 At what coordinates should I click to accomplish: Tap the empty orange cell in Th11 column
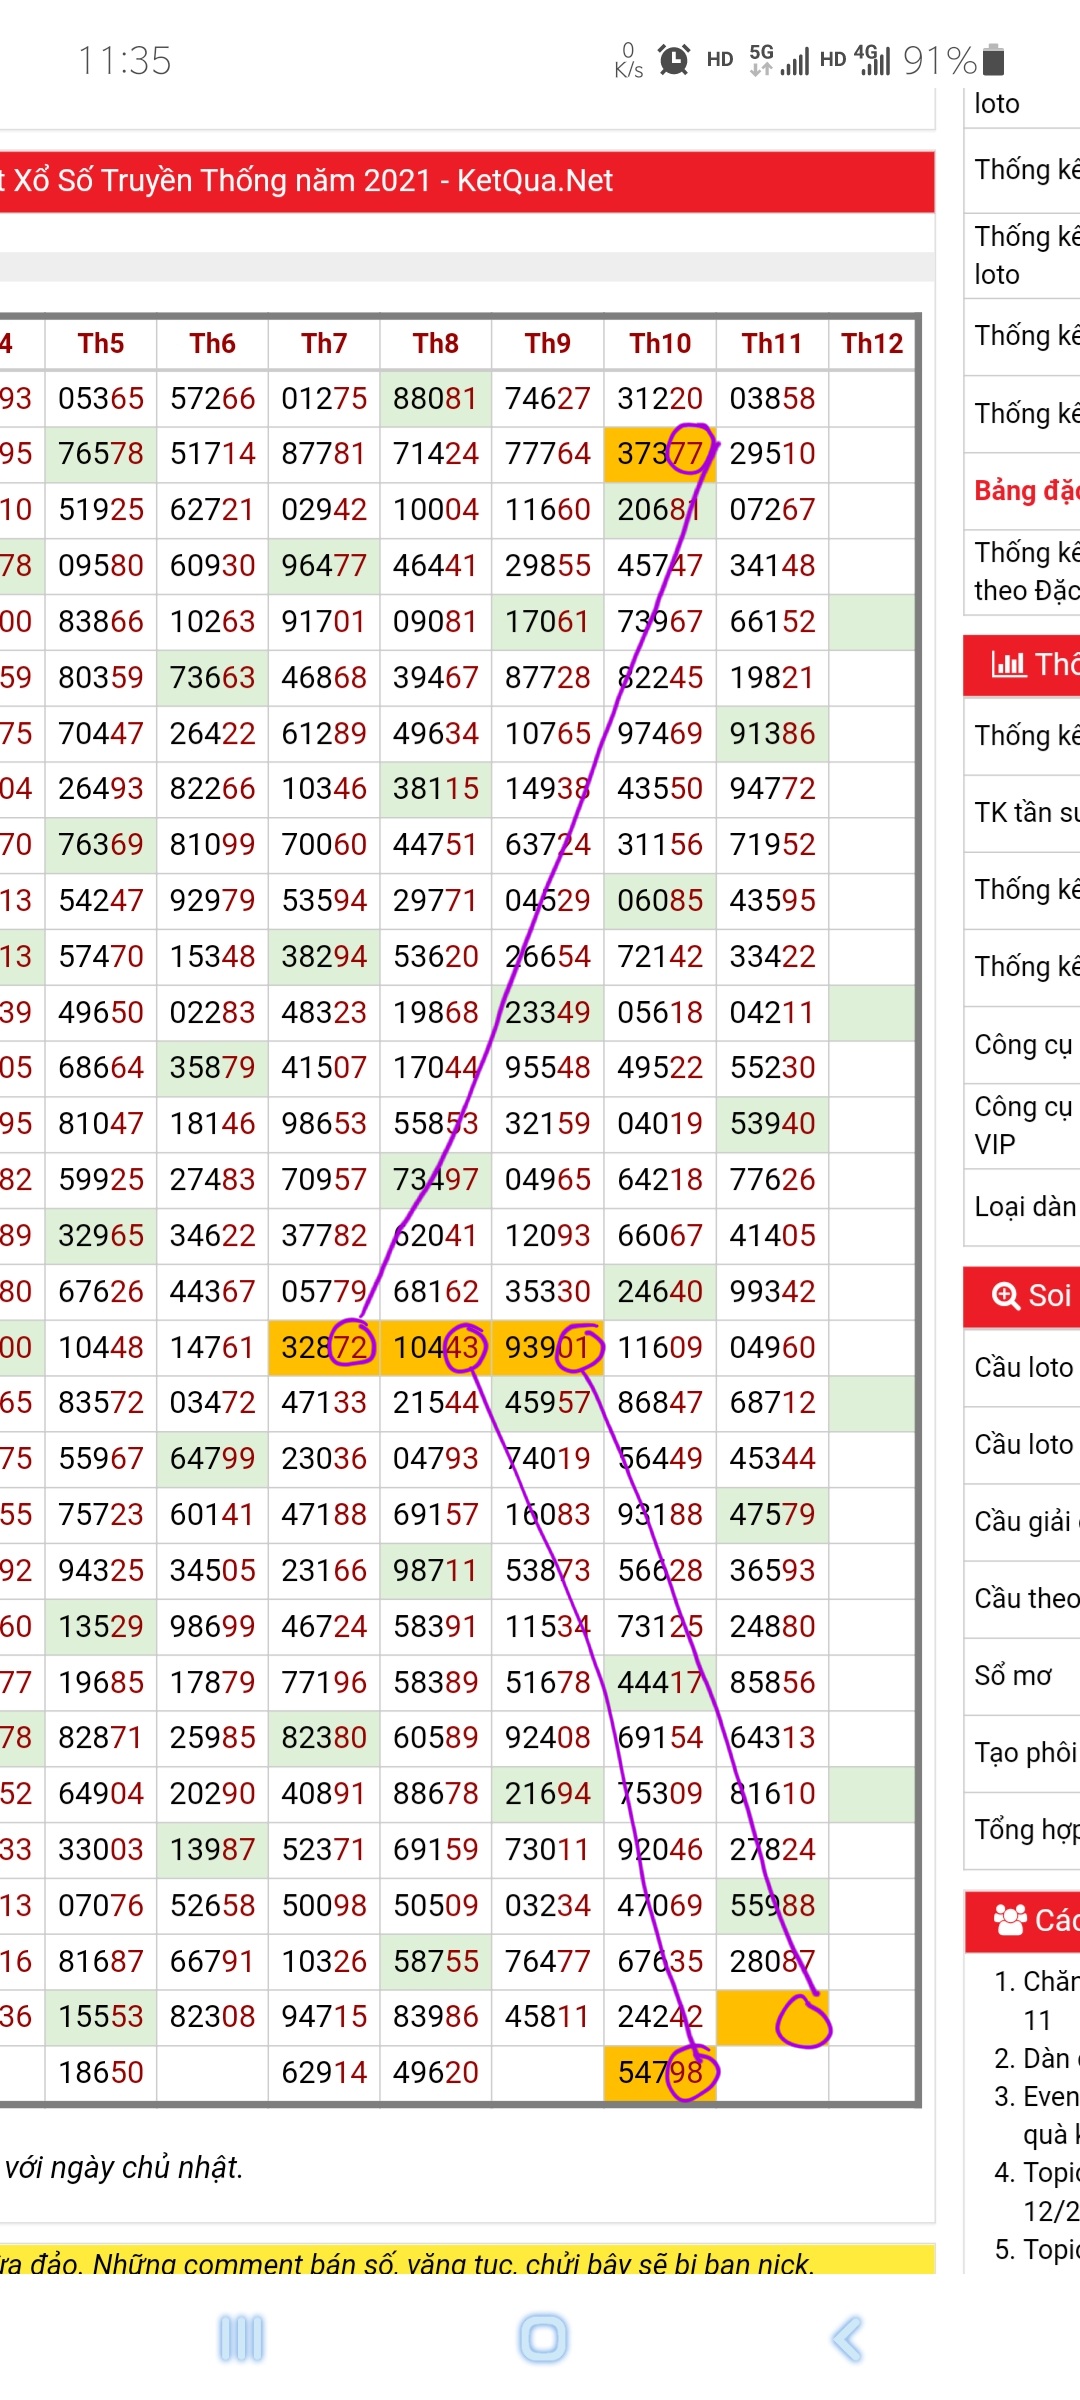coord(772,2016)
